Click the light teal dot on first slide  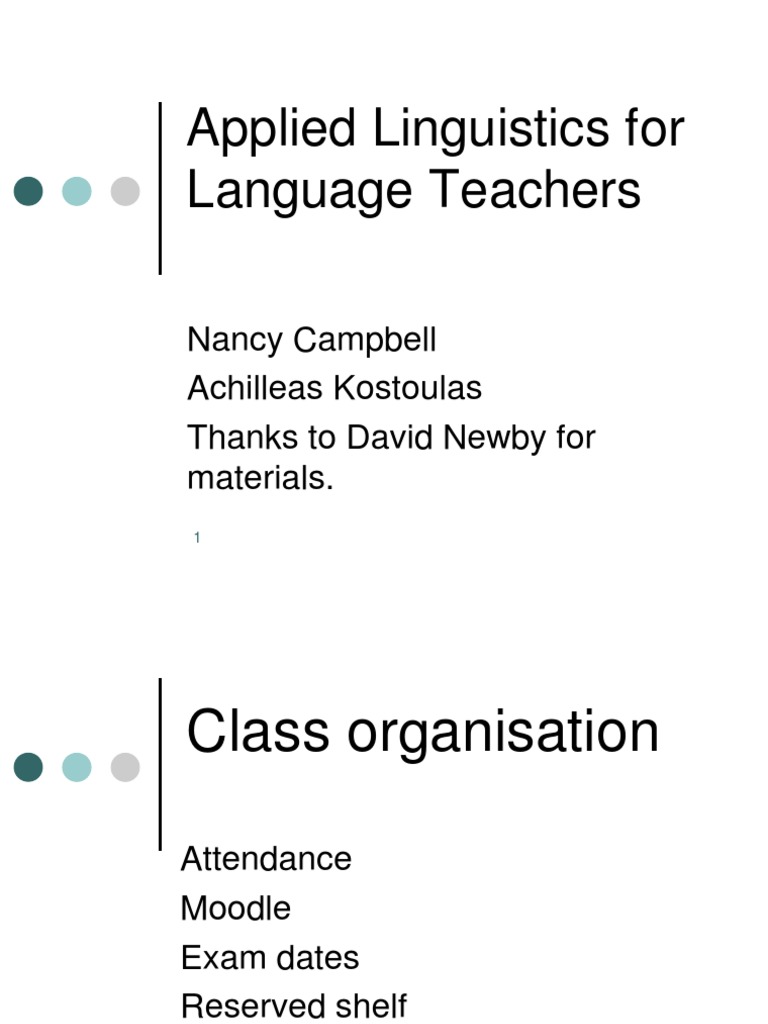click(x=76, y=191)
